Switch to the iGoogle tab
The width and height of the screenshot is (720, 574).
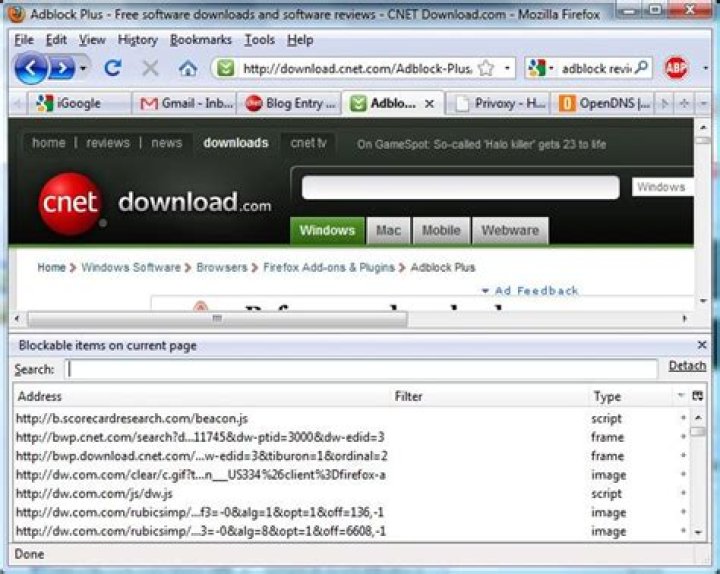tap(79, 103)
